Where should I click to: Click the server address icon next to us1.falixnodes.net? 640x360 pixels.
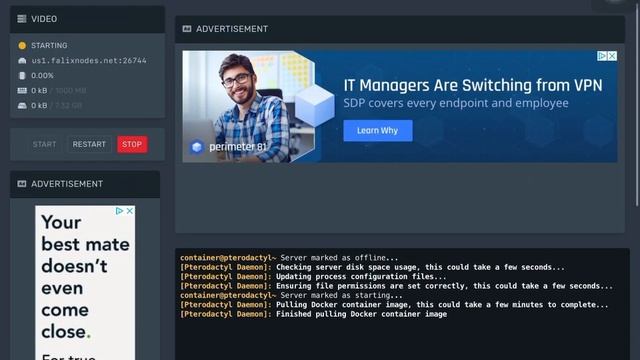(22, 60)
